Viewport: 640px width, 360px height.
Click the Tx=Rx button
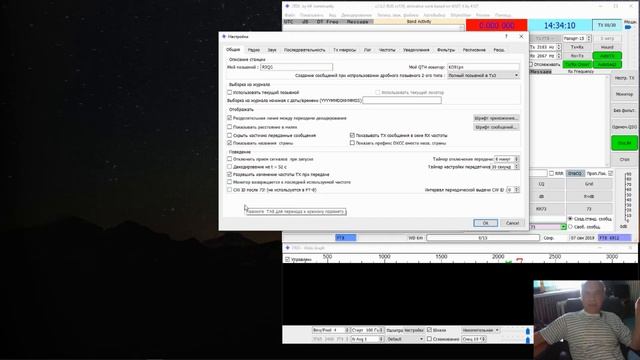click(x=577, y=47)
